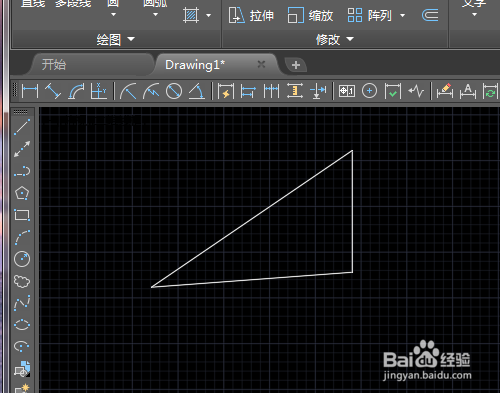Open the Tolerance tool
This screenshot has height=393, width=500.
347,91
